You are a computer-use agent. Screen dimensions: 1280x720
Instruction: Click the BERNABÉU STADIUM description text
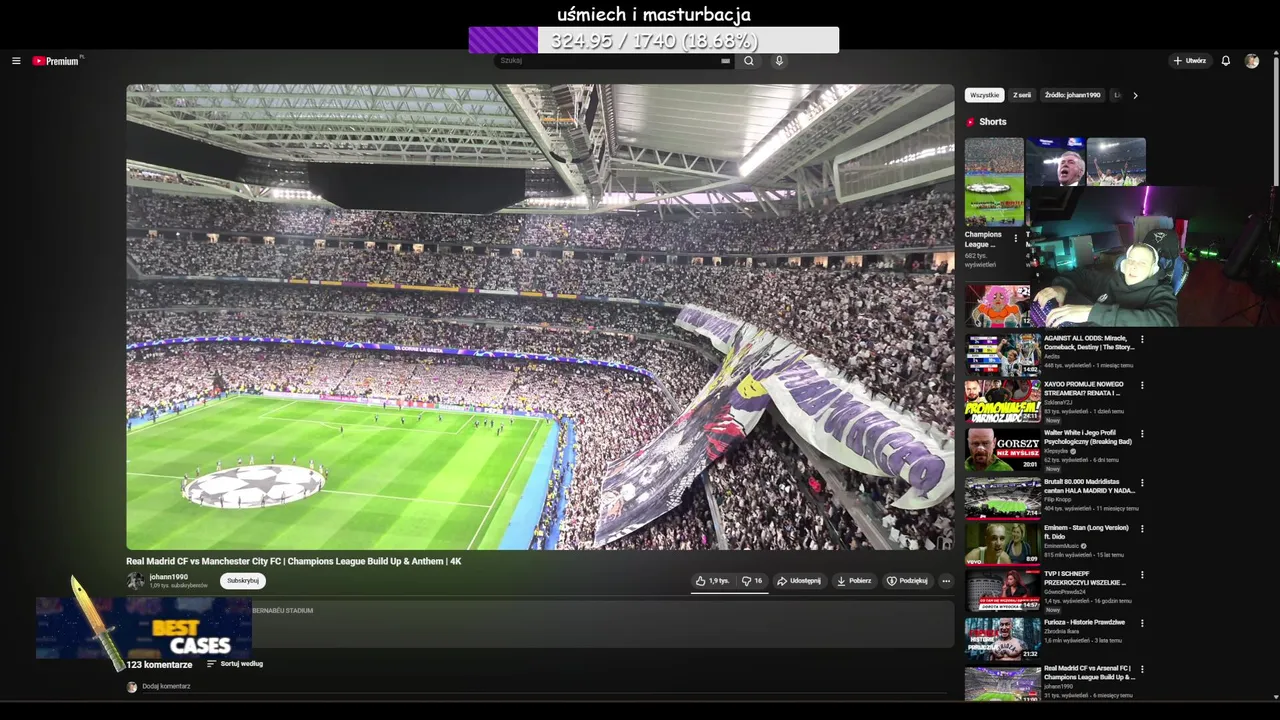[282, 610]
